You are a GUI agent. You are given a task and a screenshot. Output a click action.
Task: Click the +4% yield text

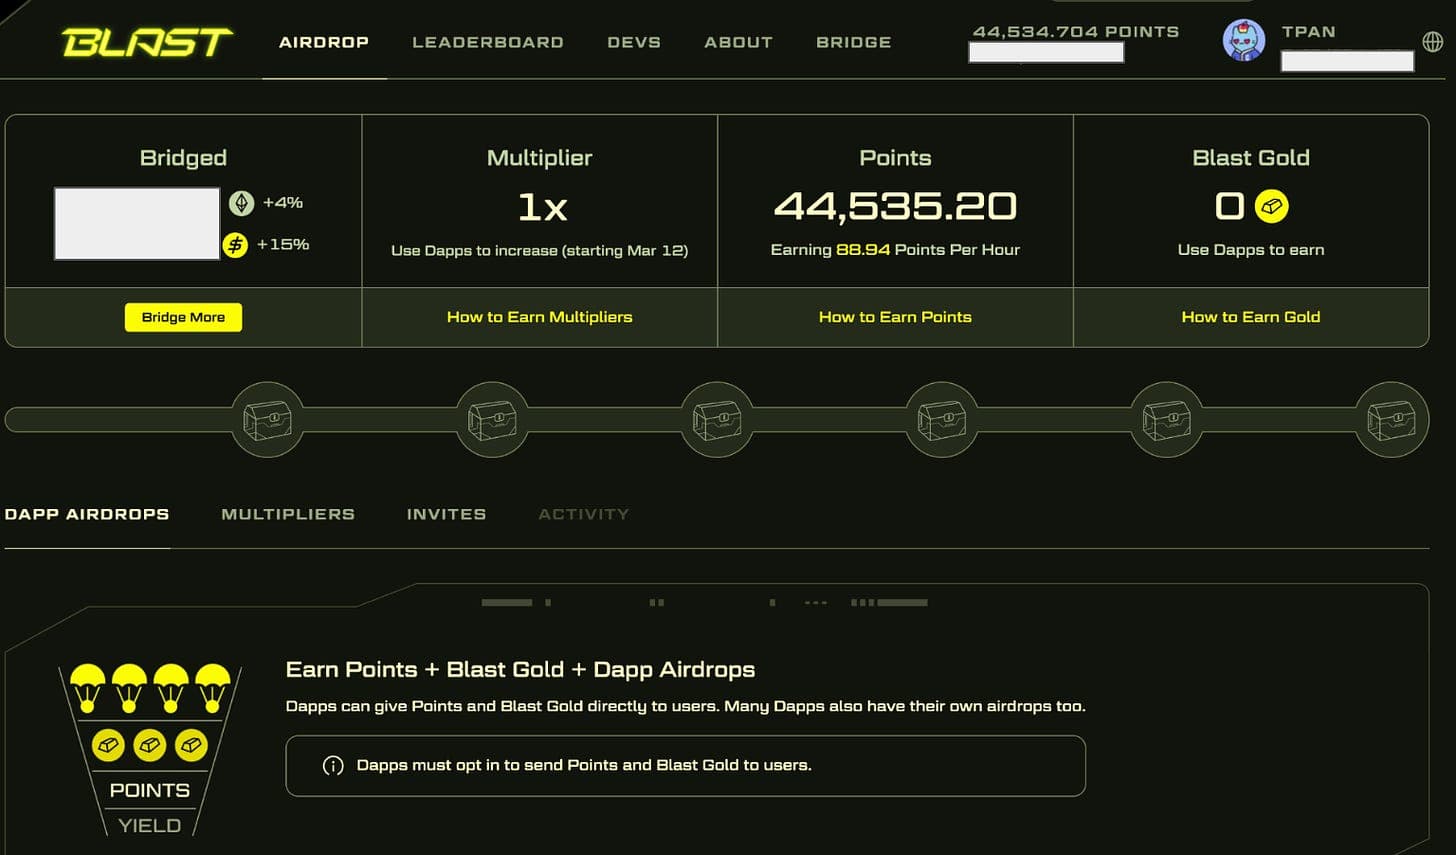(x=283, y=202)
